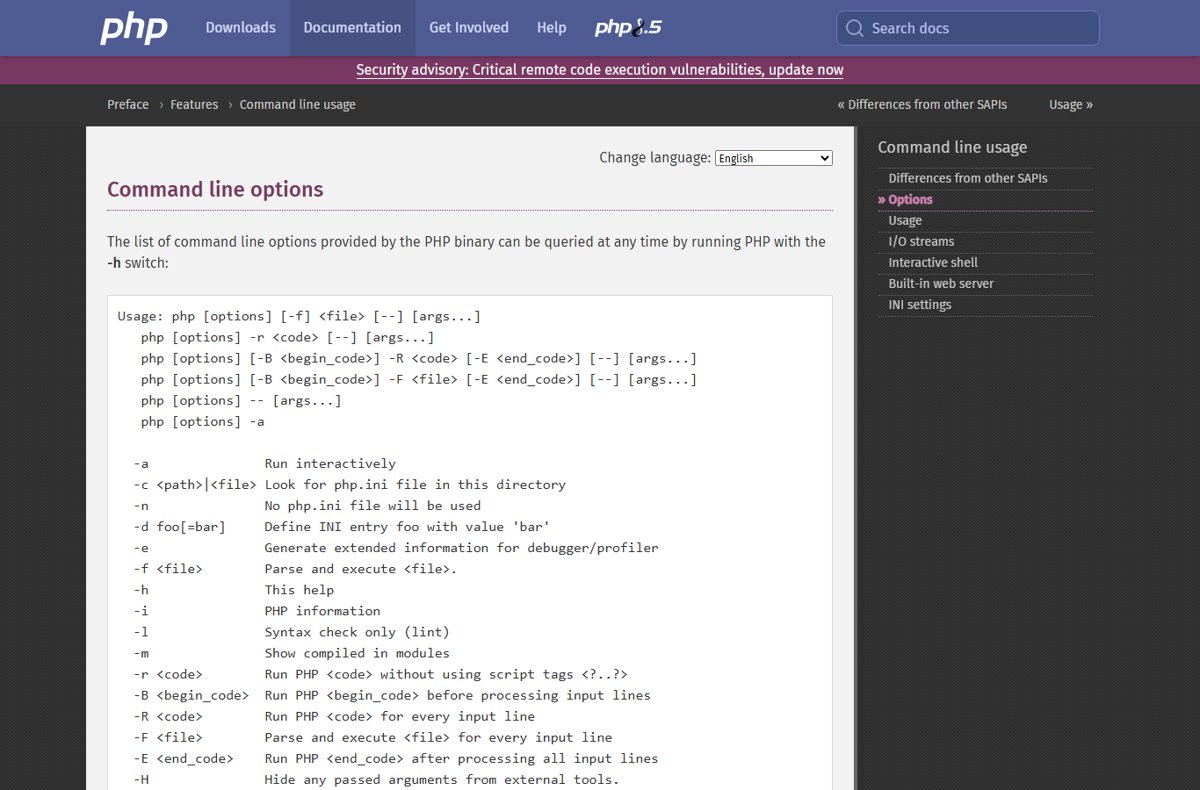This screenshot has width=1200, height=790.
Task: Open the Change language dropdown
Action: (773, 158)
